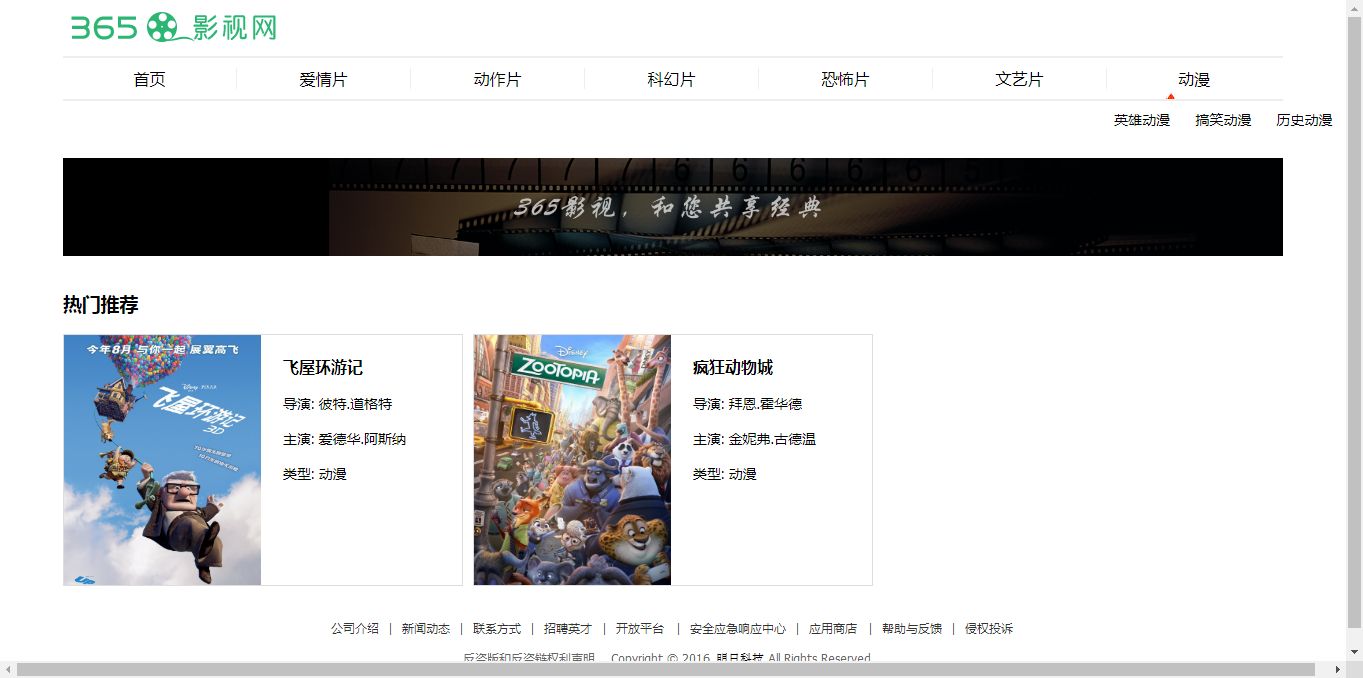Click the 飞屋环游记 movie title
Image resolution: width=1363 pixels, height=678 pixels.
coord(323,368)
